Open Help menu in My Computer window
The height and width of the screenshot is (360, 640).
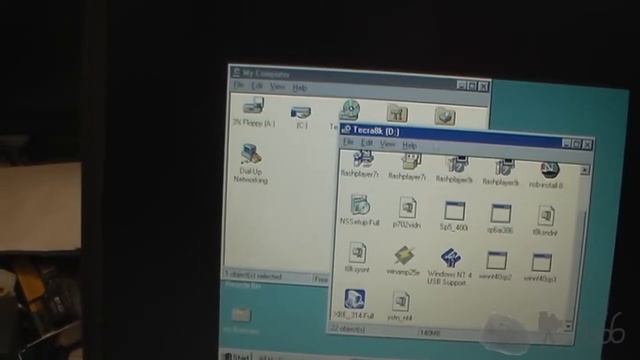click(x=299, y=87)
